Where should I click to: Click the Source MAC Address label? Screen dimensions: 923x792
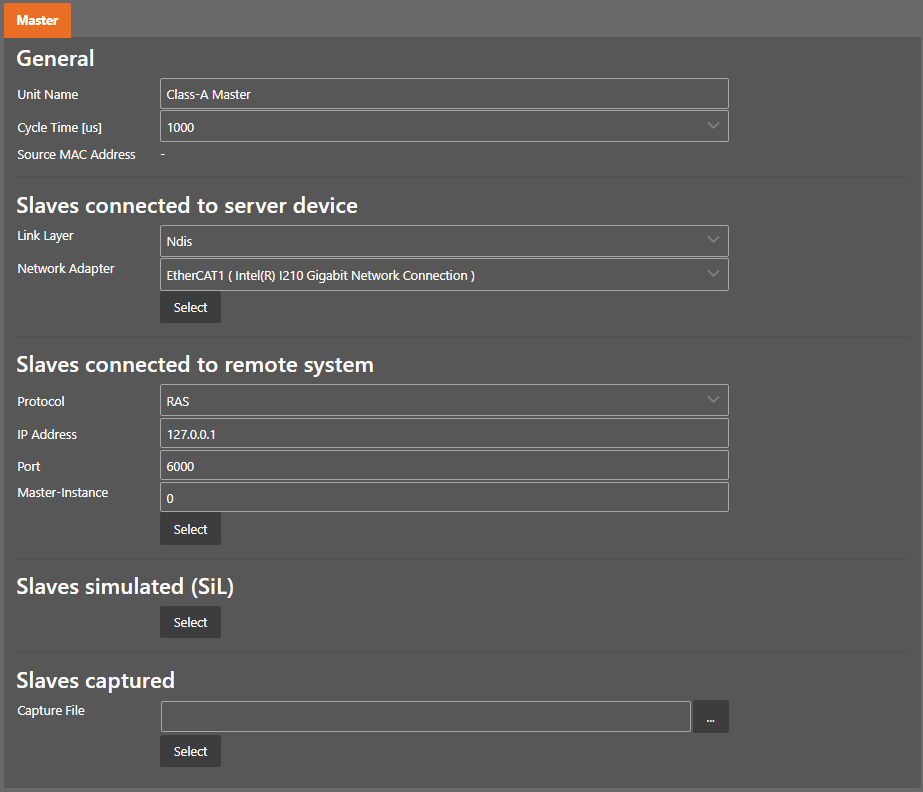click(76, 155)
